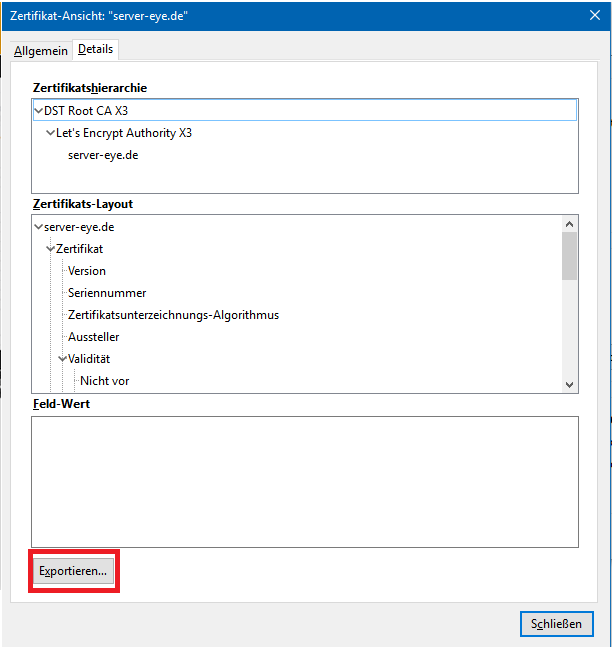The image size is (614, 647).
Task: Select the Details tab
Action: click(95, 49)
